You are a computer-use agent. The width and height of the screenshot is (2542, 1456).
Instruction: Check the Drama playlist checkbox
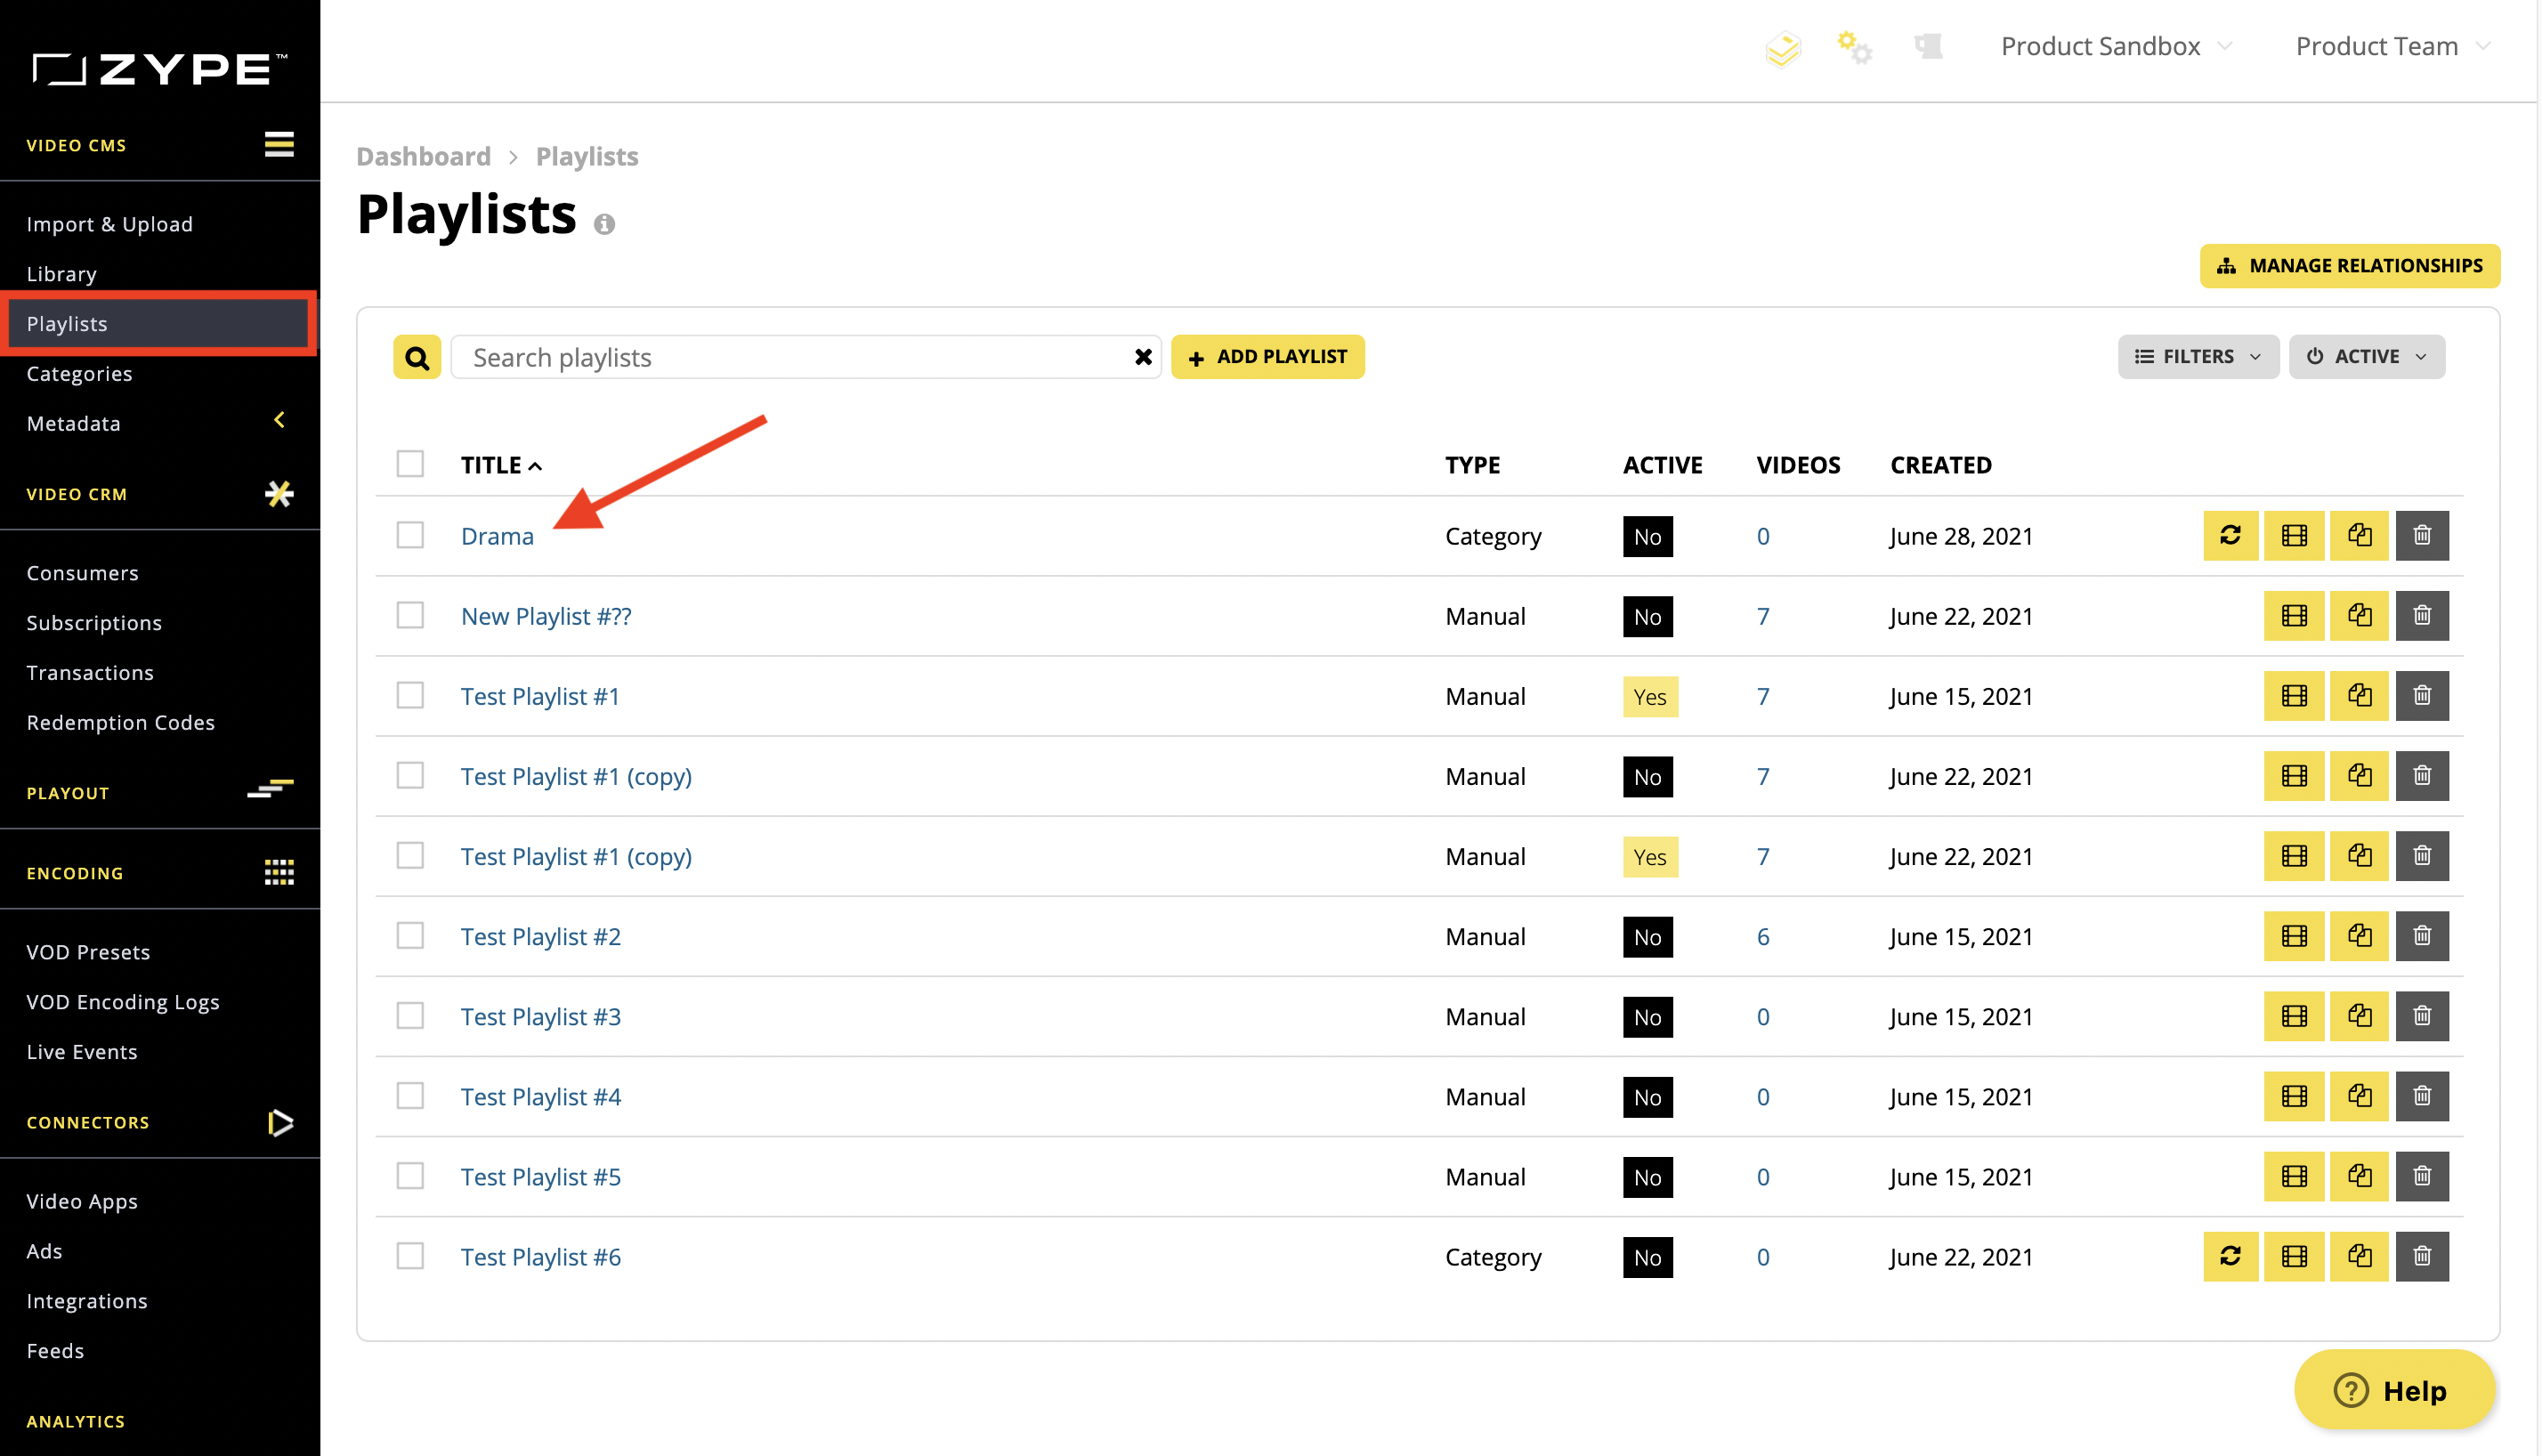pyautogui.click(x=410, y=535)
